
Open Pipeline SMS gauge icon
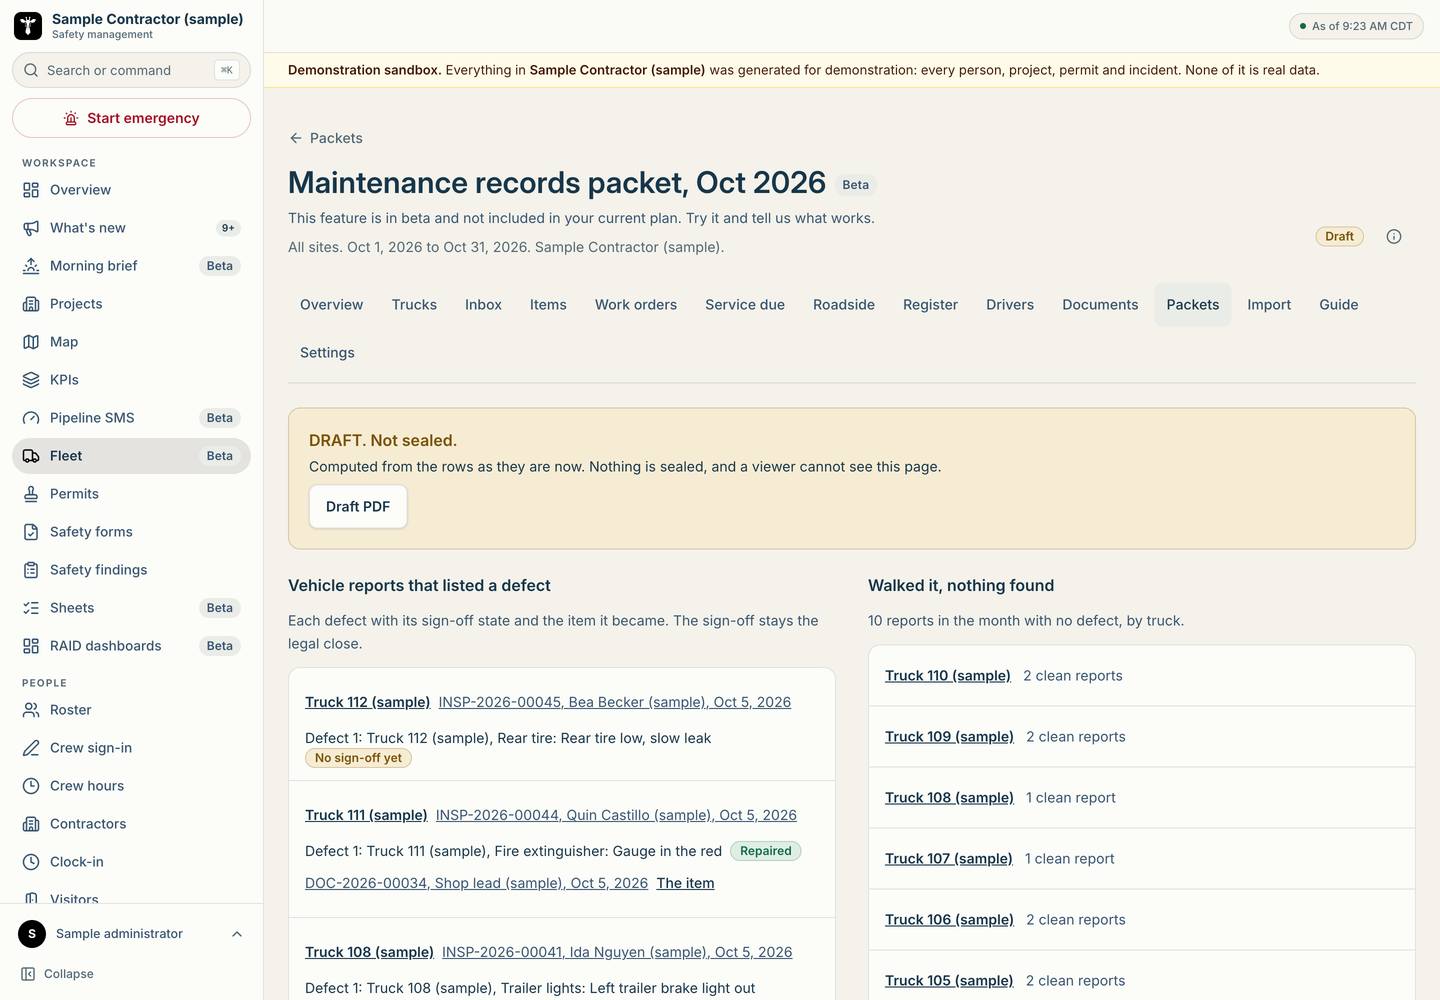pos(31,418)
